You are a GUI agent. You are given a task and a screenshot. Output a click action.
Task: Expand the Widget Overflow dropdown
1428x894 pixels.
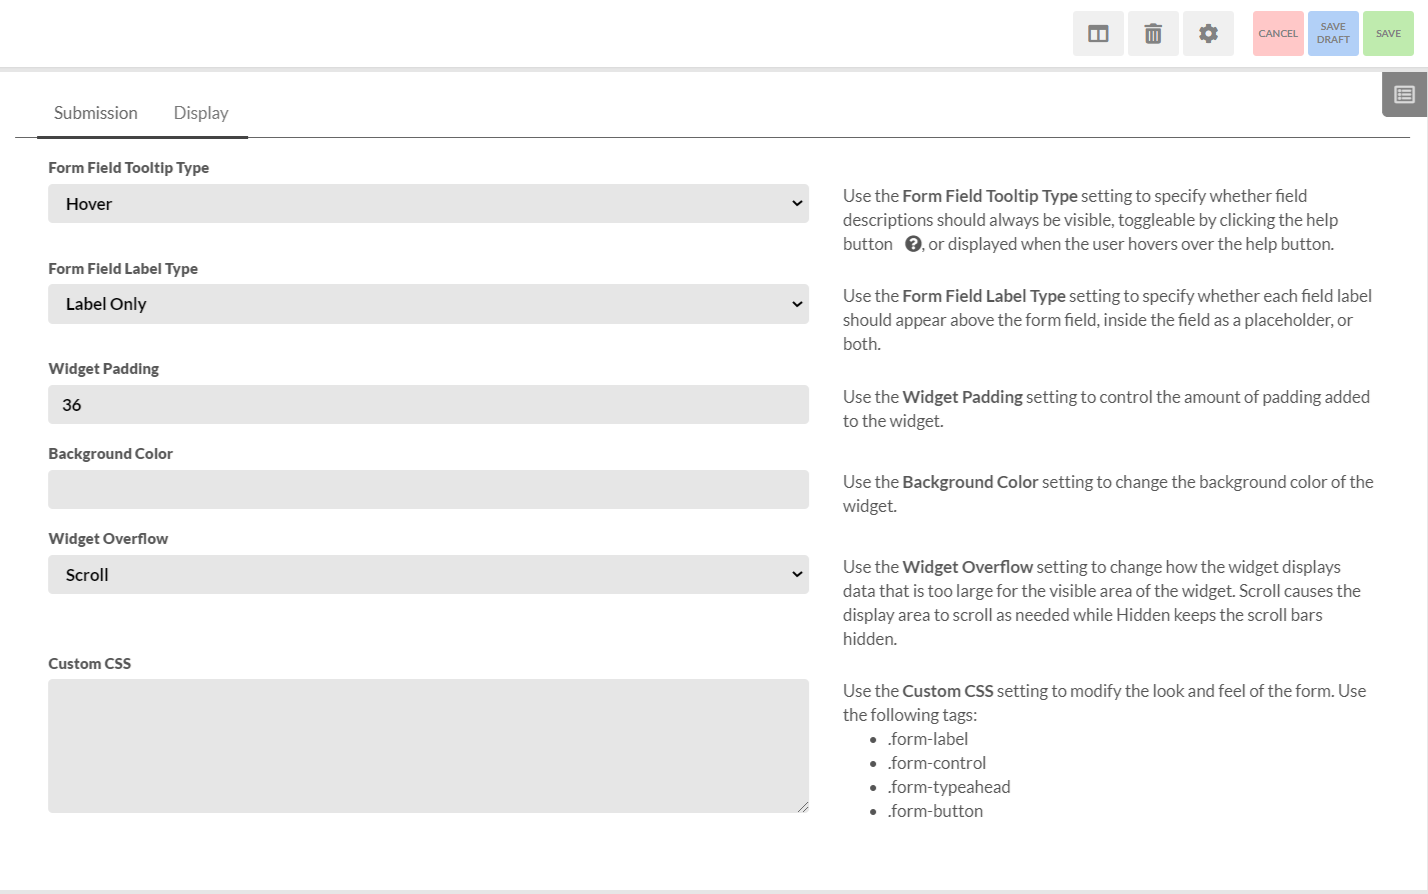[428, 574]
